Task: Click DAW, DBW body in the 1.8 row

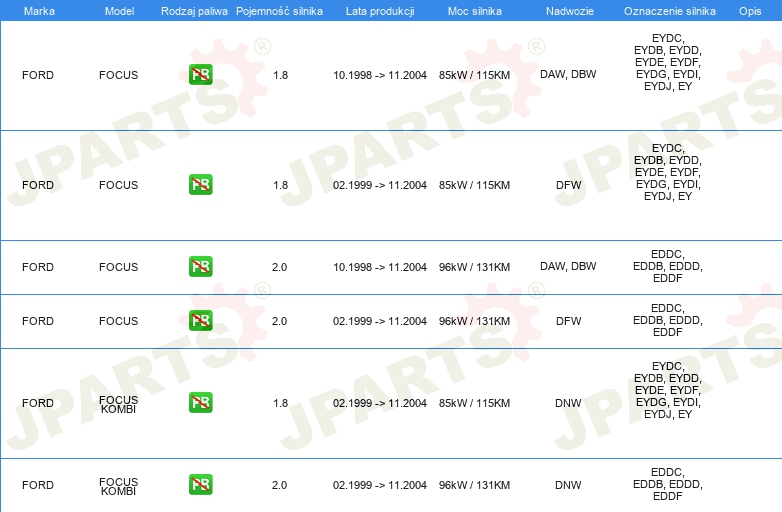Action: (x=568, y=74)
